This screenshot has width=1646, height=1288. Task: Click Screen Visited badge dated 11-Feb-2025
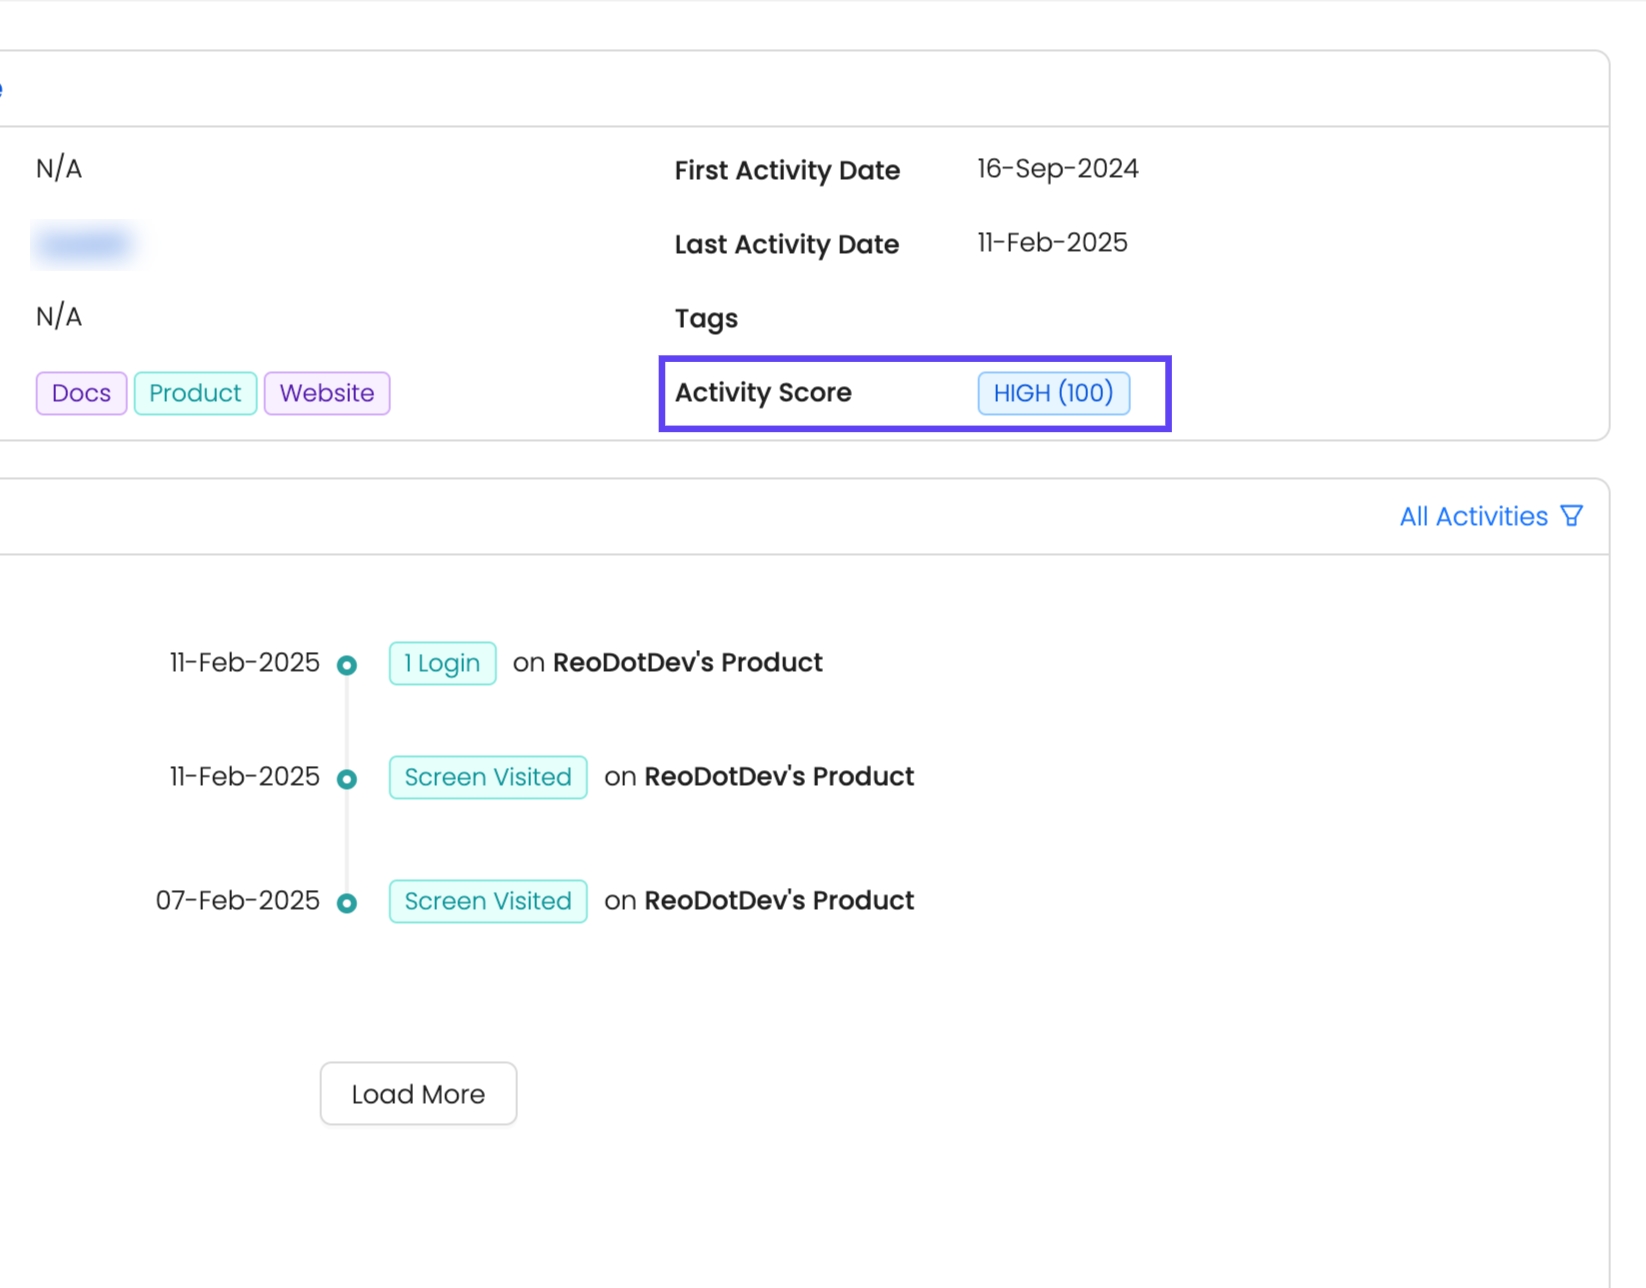pyautogui.click(x=488, y=777)
